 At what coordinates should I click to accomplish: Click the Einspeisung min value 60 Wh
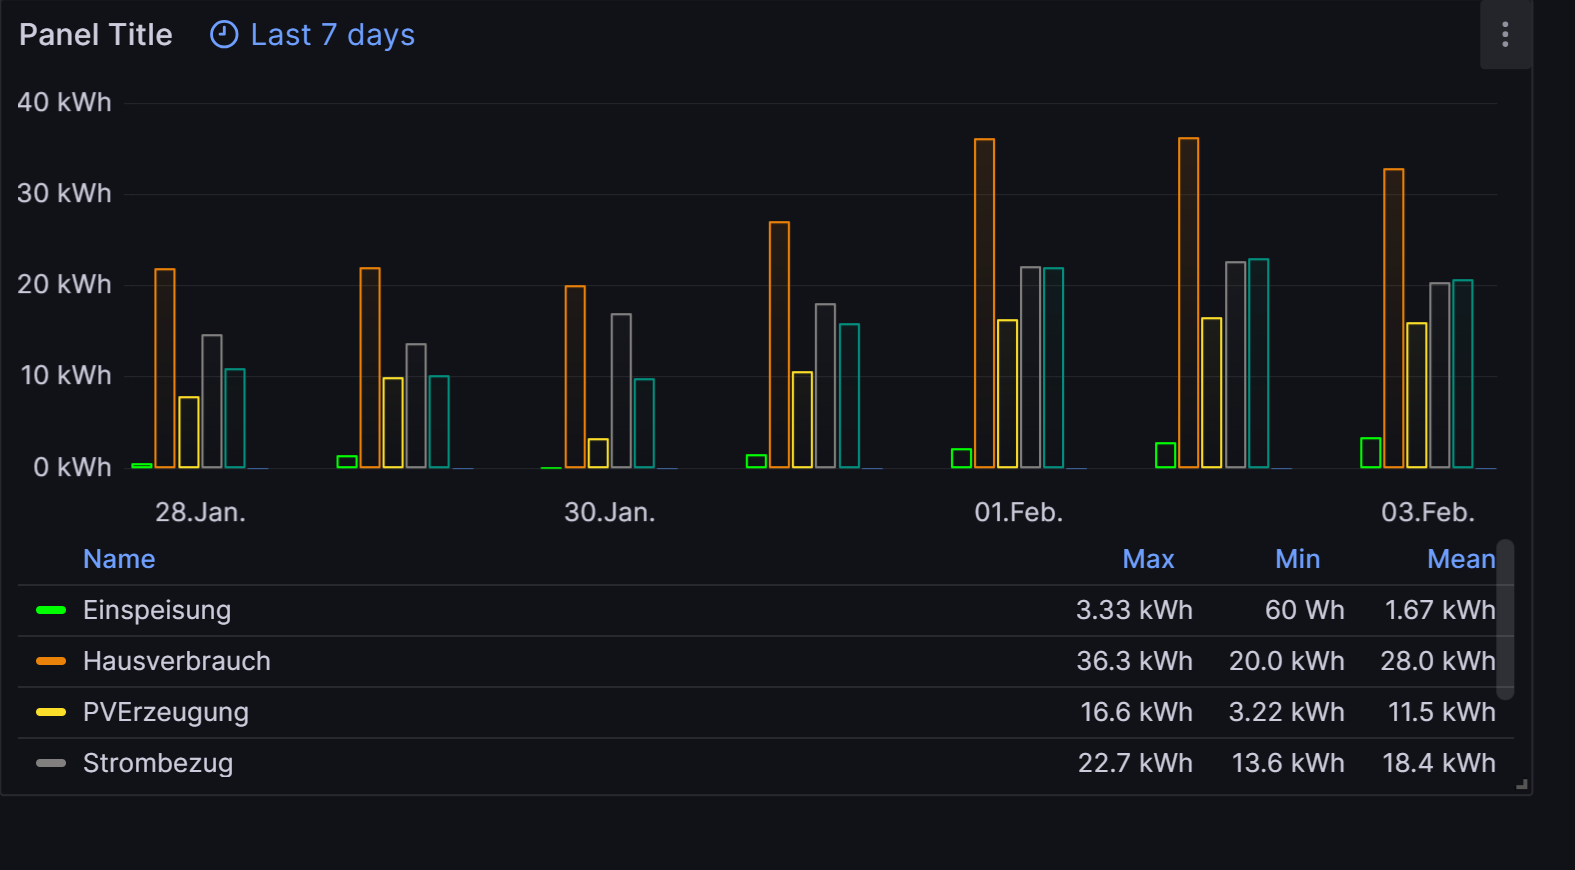[x=1305, y=610]
